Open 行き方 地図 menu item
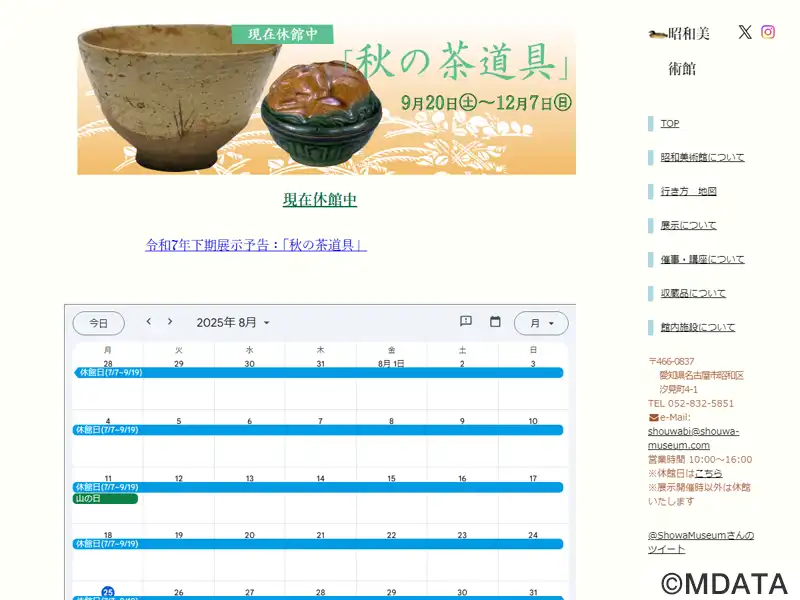Screen dimensions: 800x600 (688, 191)
